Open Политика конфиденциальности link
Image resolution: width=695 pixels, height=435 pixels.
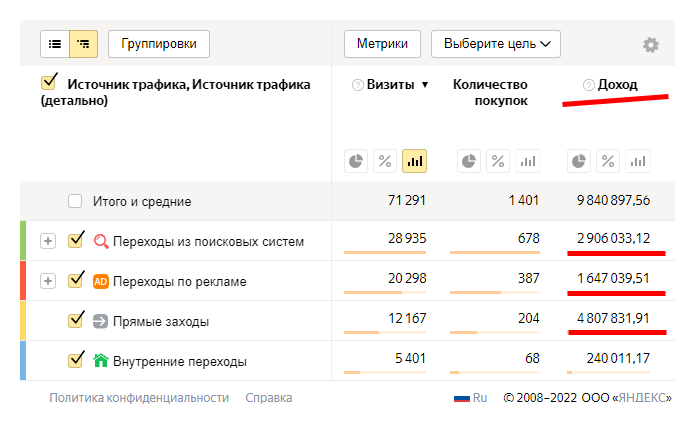pos(139,398)
